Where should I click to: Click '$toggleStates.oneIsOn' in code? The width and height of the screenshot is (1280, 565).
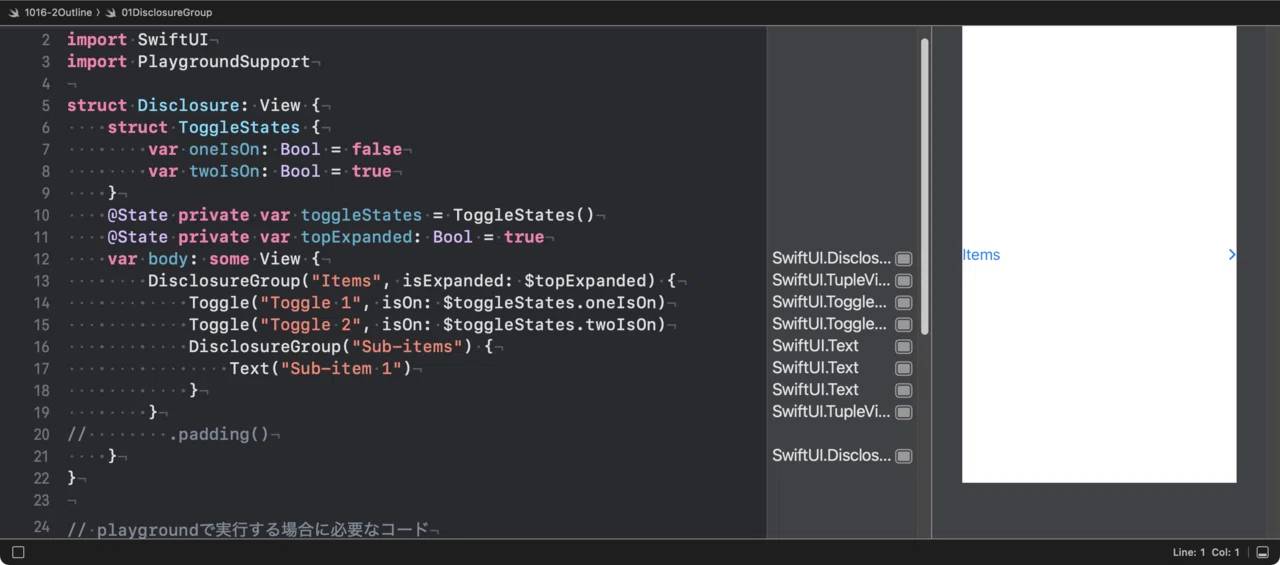[548, 304]
